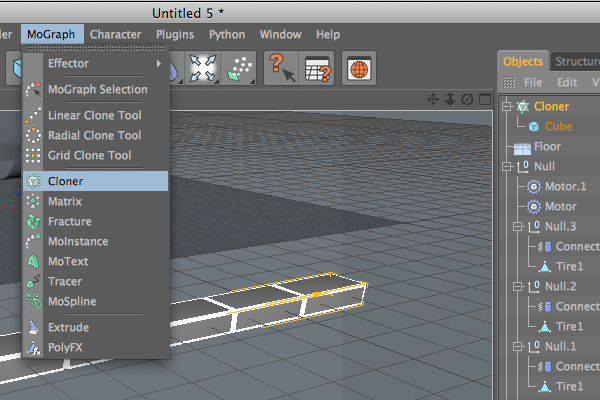Click the MoText icon in menu

click(33, 261)
